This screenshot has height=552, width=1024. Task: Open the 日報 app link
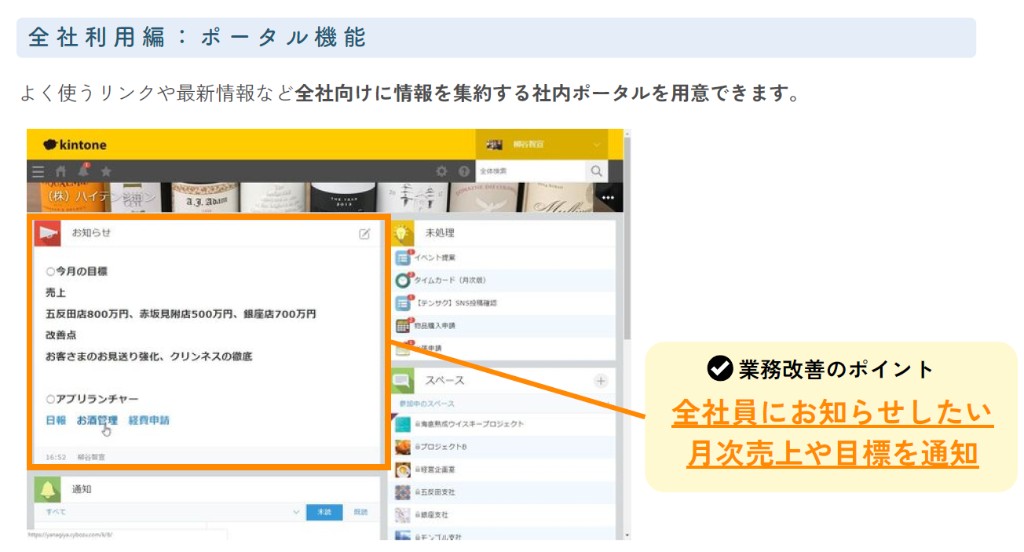pos(56,420)
